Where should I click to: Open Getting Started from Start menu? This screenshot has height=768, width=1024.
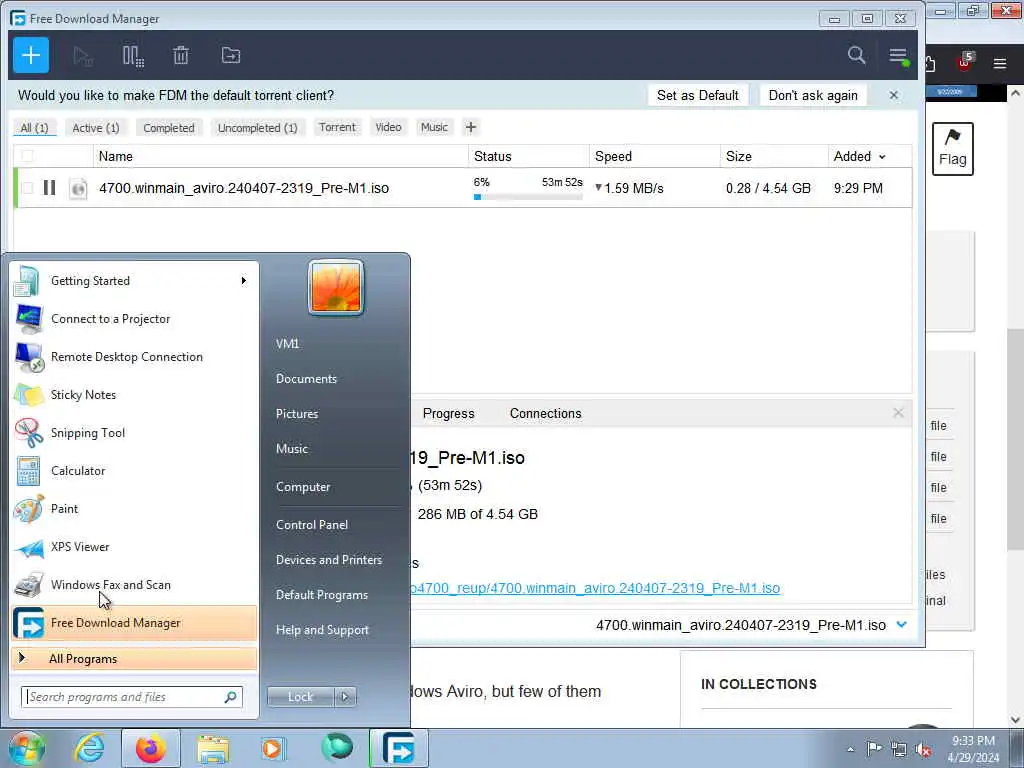point(135,281)
